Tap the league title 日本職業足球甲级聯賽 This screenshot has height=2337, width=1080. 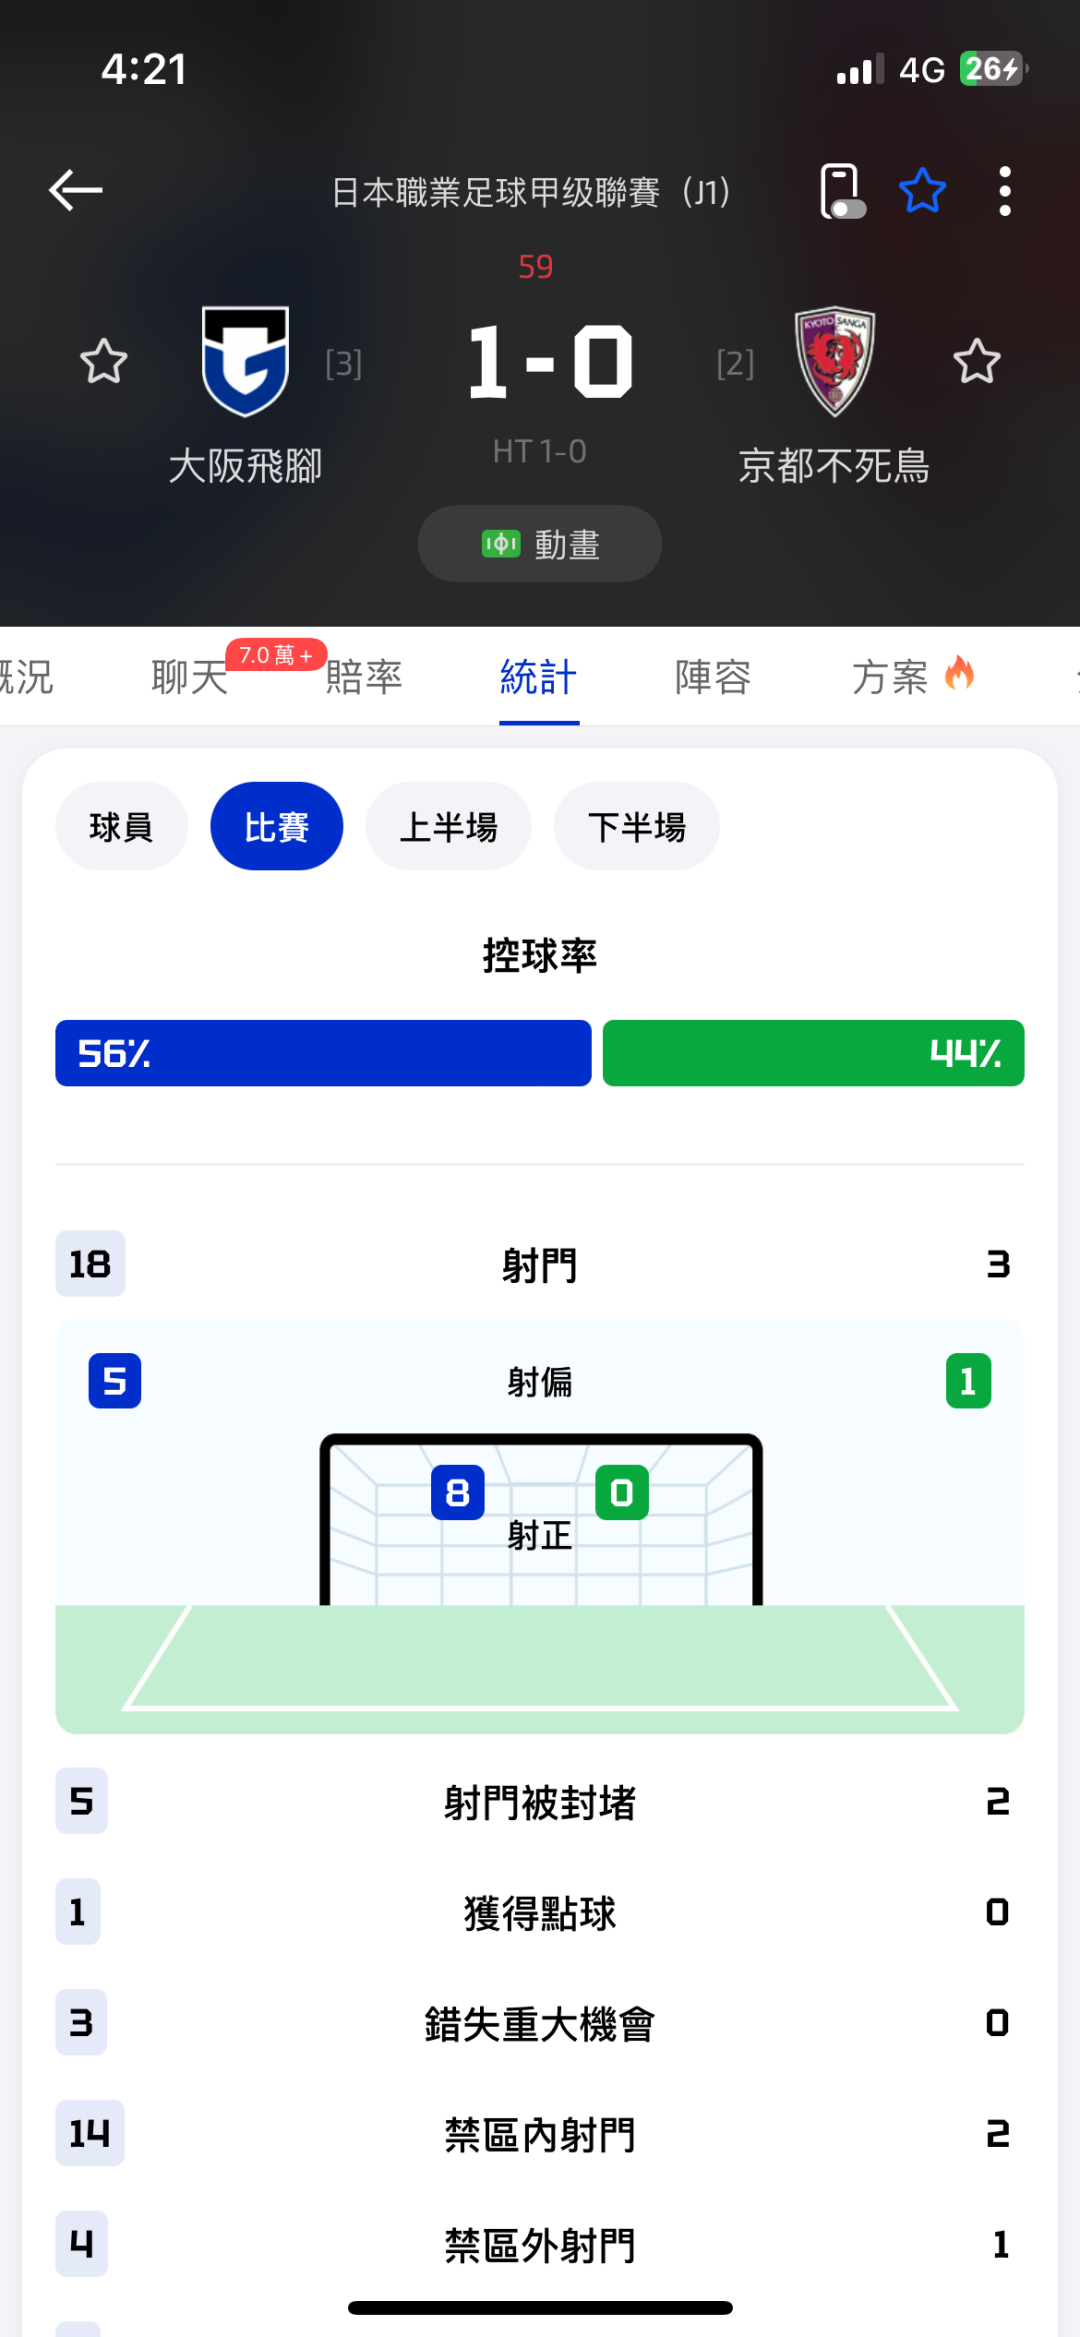(530, 191)
